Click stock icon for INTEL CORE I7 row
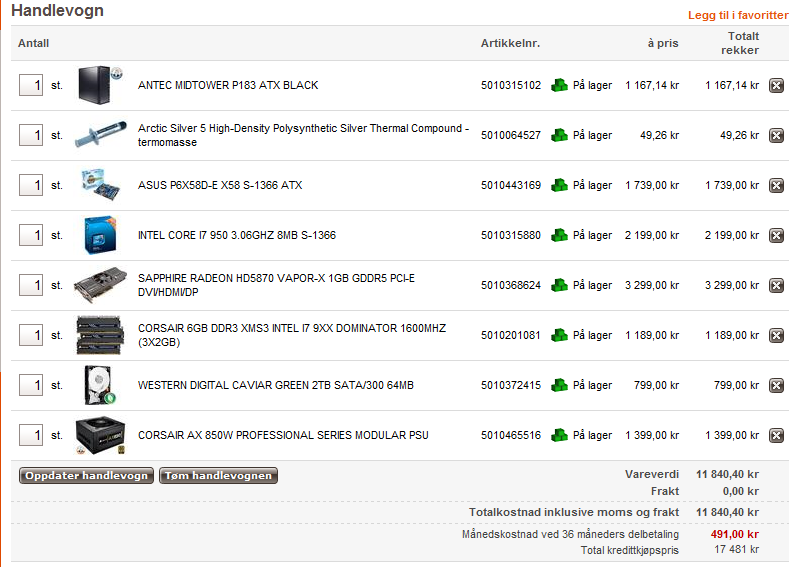This screenshot has width=794, height=567. tap(559, 235)
